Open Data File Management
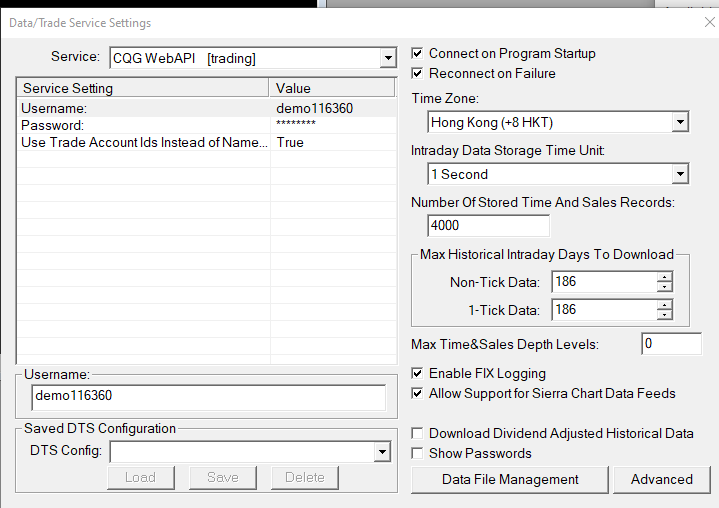Screen dimensions: 719x508 click(510, 480)
